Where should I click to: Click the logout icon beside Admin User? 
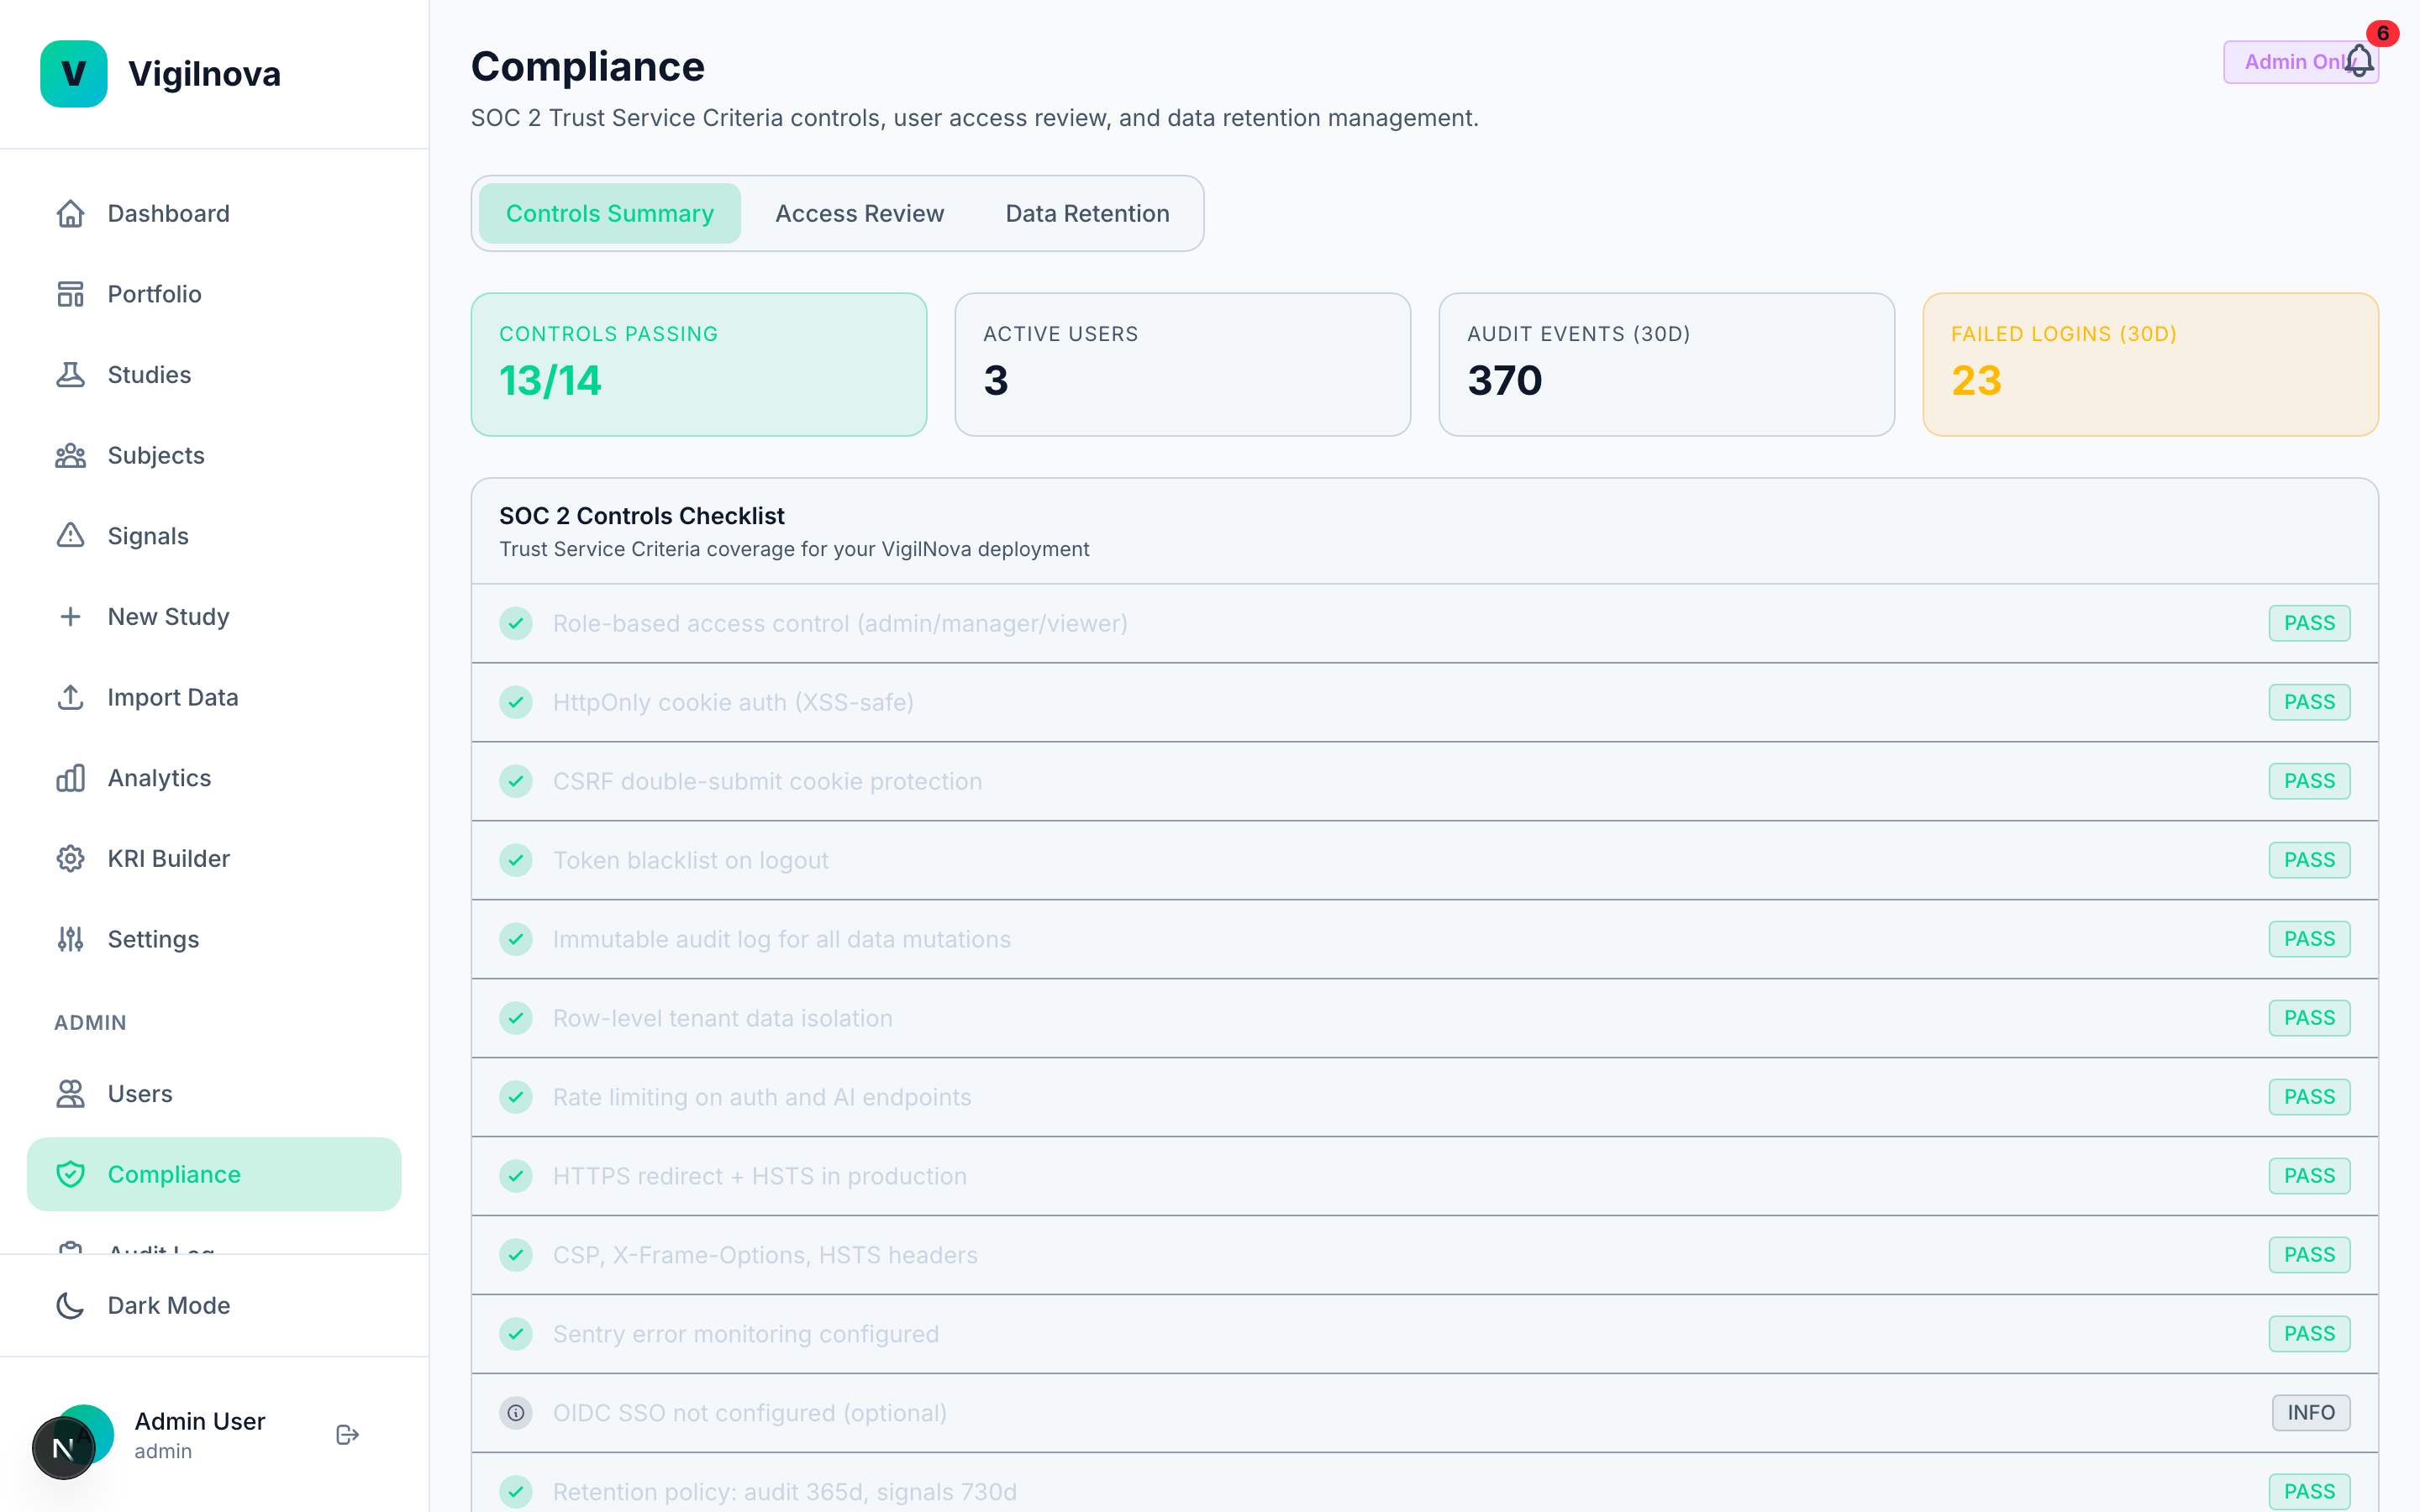346,1434
